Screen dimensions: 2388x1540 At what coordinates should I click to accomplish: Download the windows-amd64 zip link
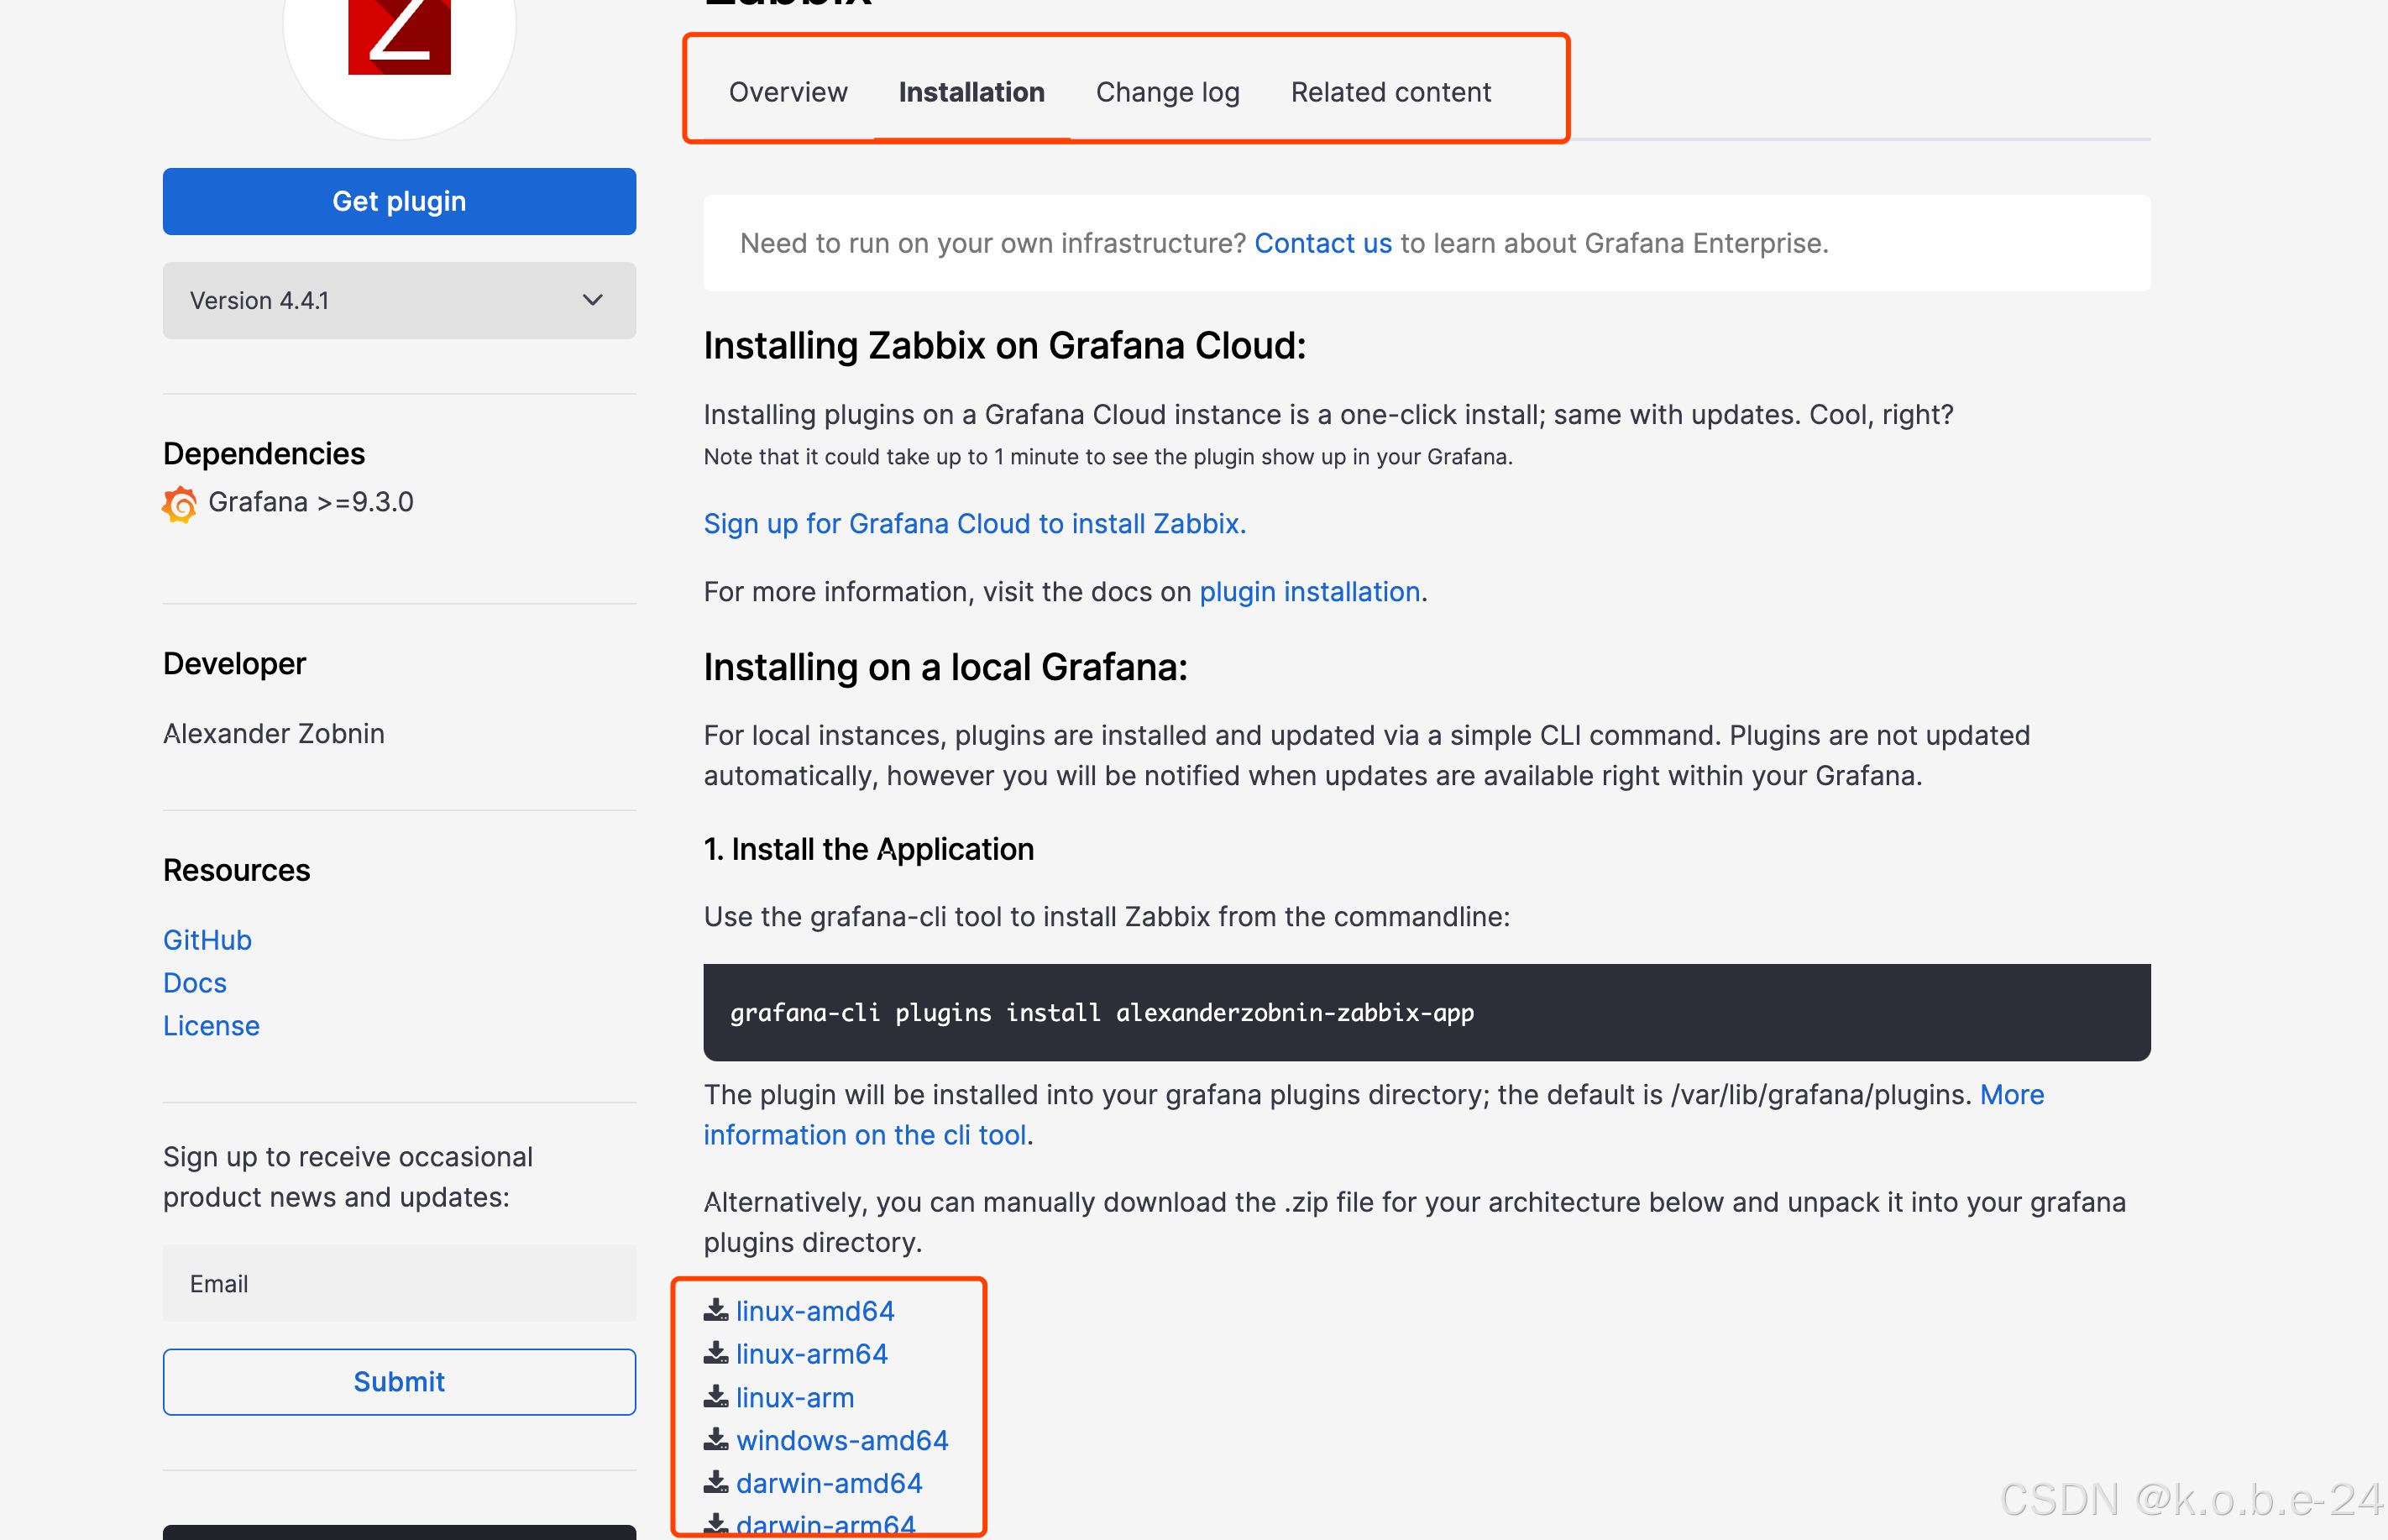click(842, 1439)
